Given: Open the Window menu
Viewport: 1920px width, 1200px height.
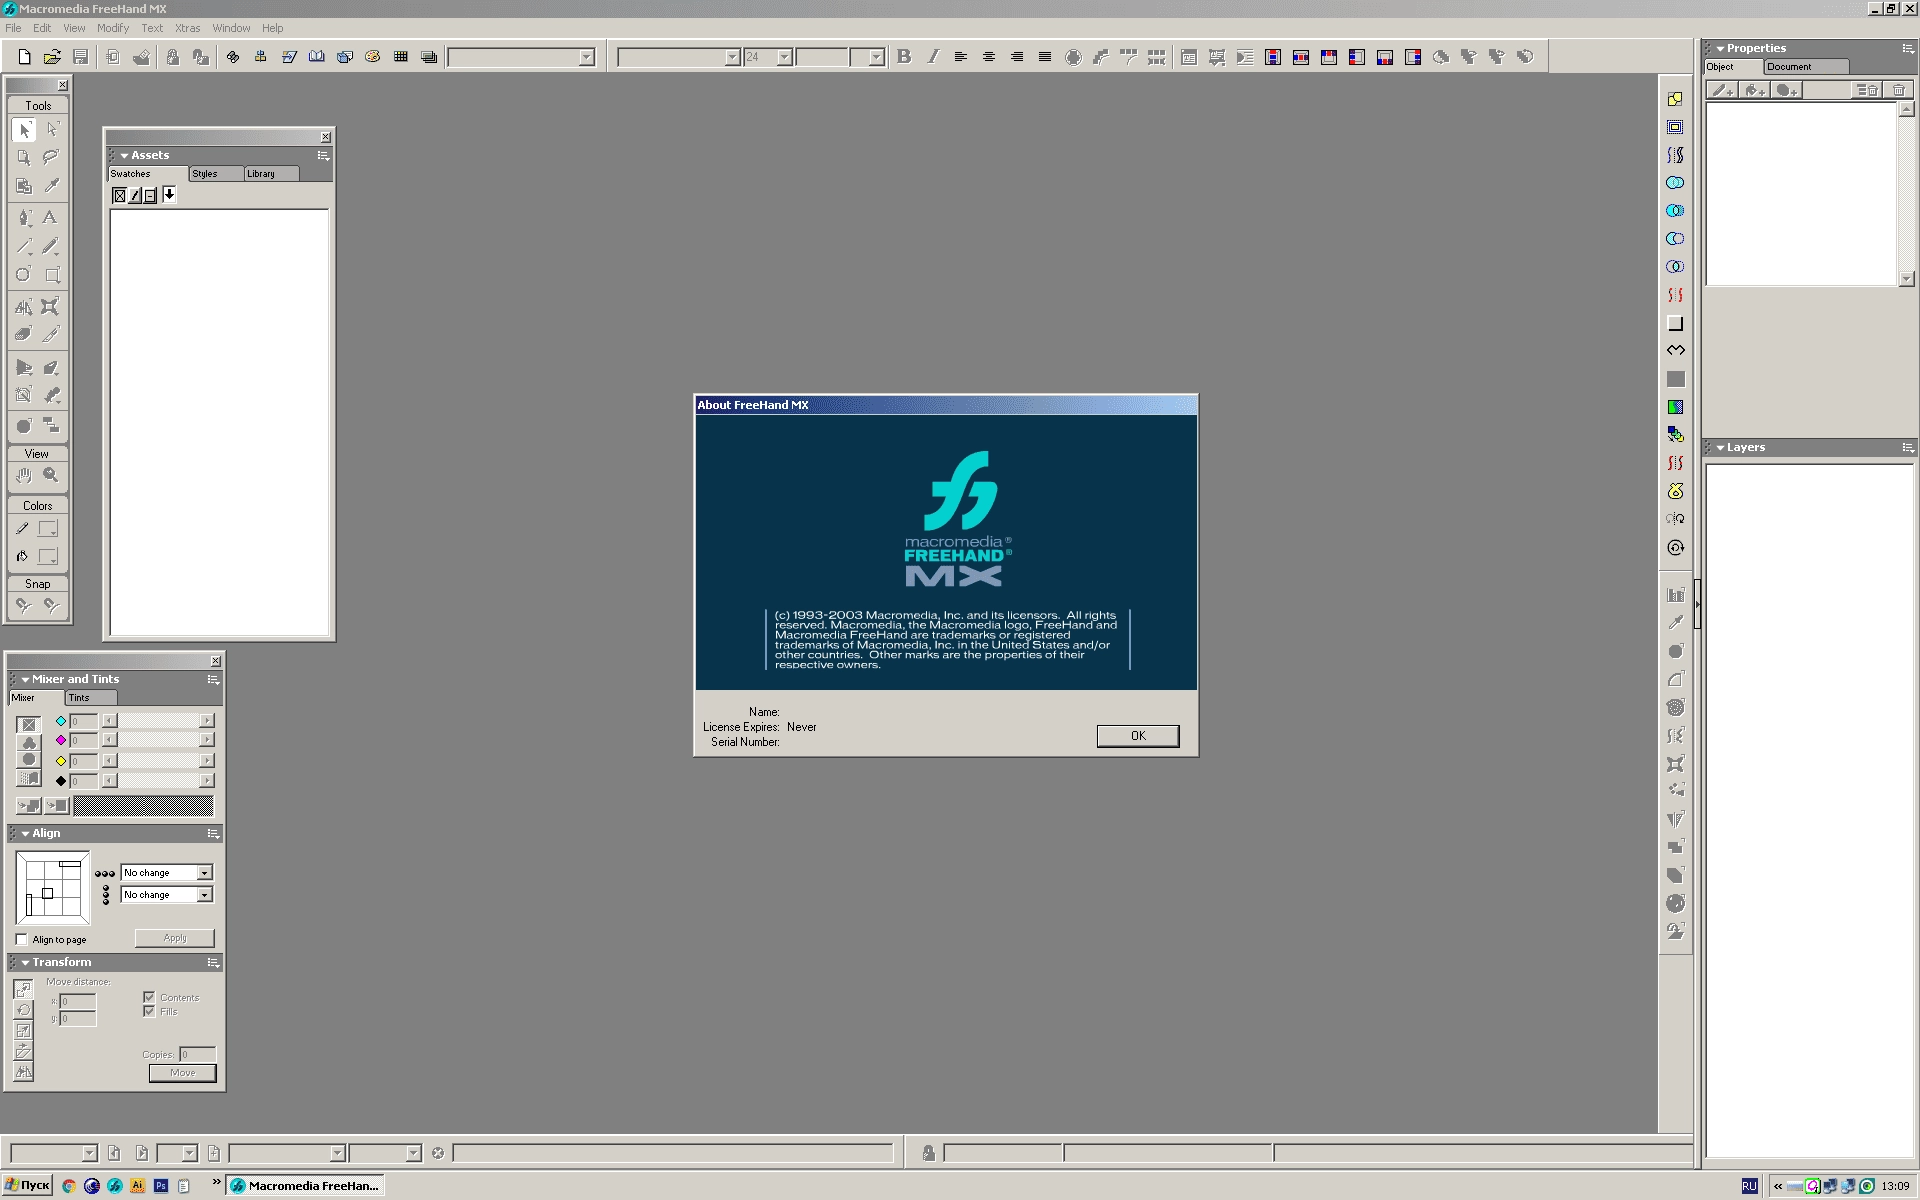Looking at the screenshot, I should coord(231,28).
